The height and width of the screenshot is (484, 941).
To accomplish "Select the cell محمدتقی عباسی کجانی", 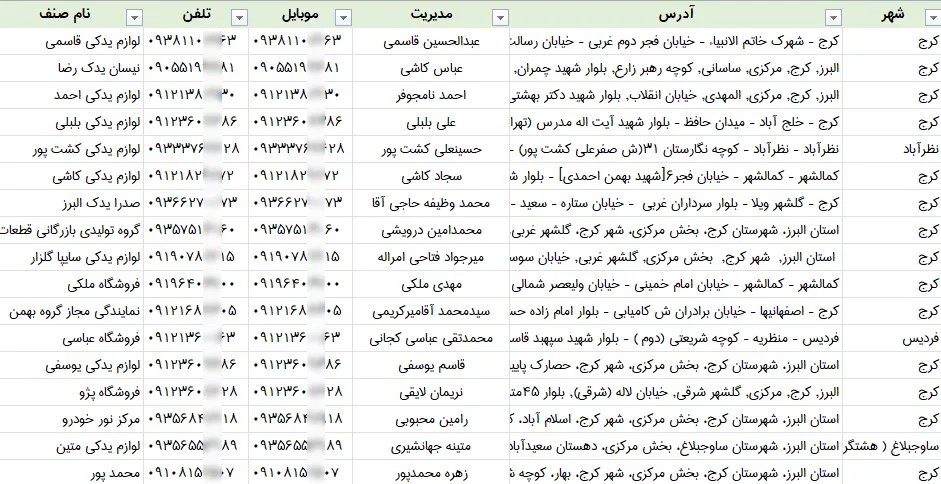I will pos(431,339).
